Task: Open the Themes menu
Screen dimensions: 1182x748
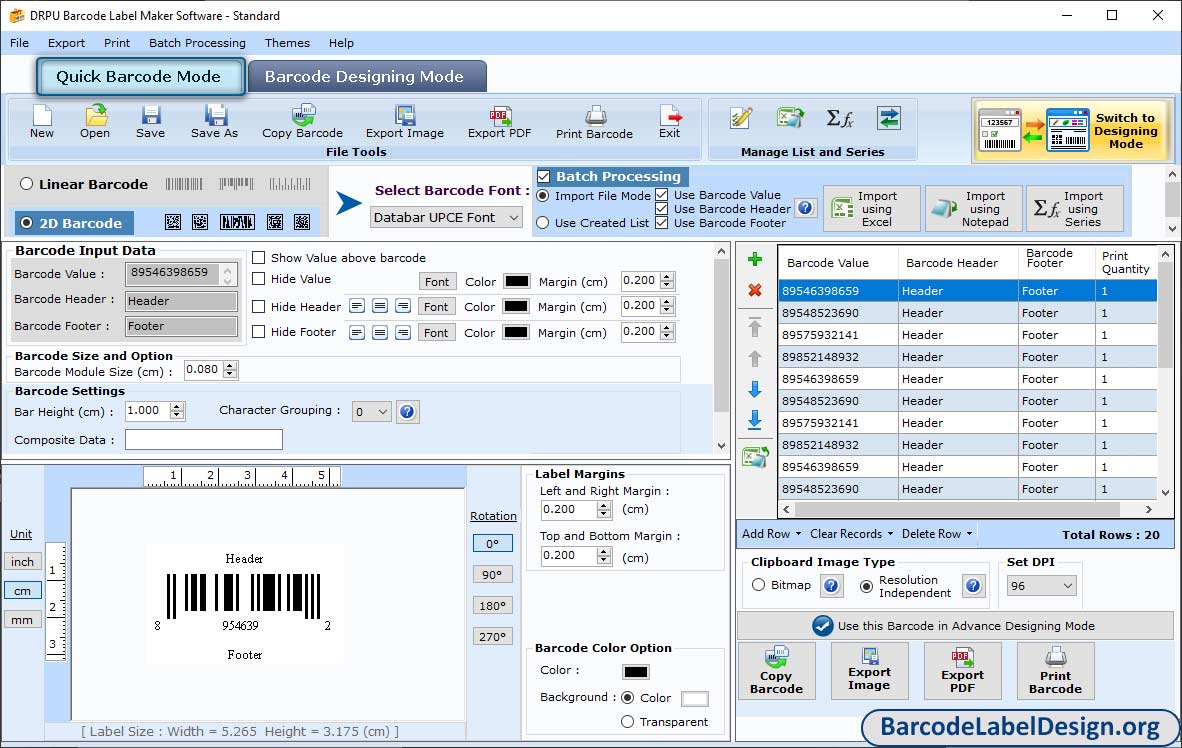Action: [287, 43]
